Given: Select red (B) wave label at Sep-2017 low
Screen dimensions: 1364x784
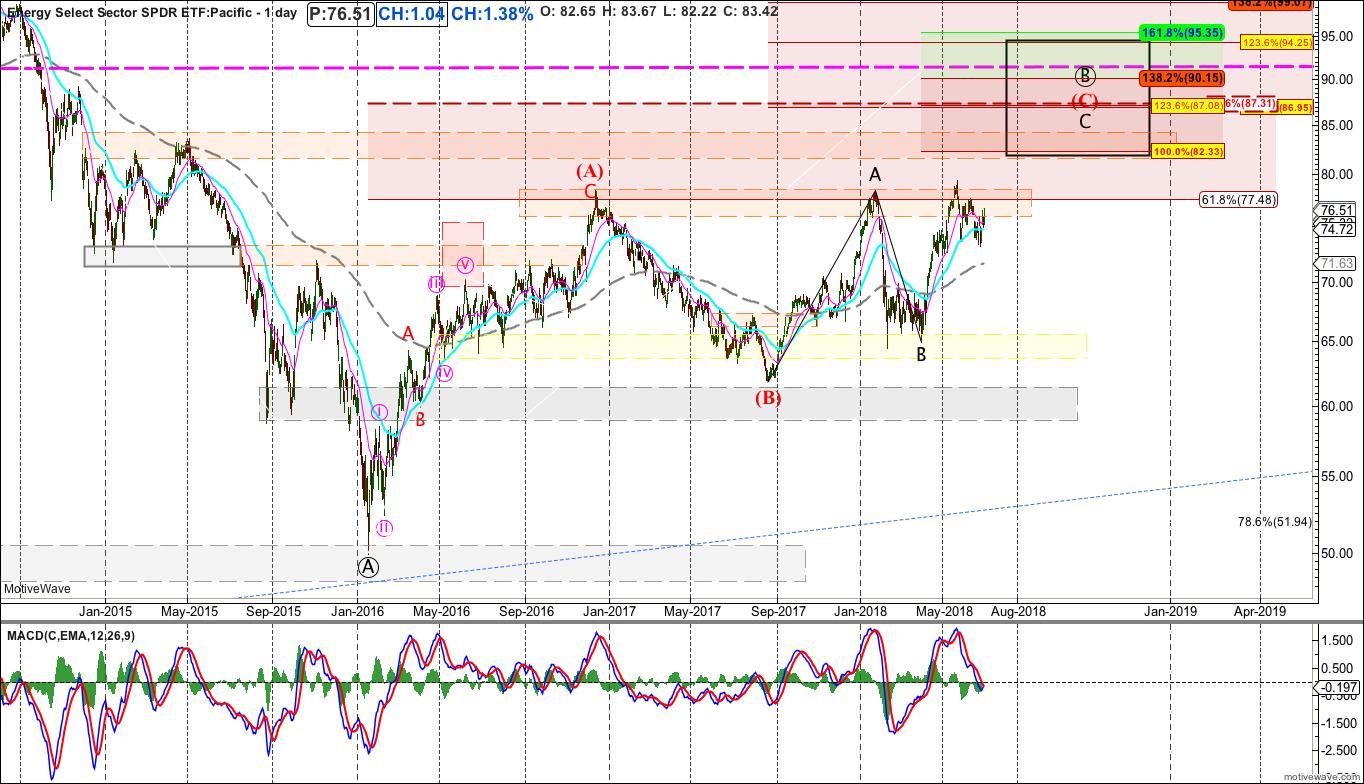Looking at the screenshot, I should point(768,398).
